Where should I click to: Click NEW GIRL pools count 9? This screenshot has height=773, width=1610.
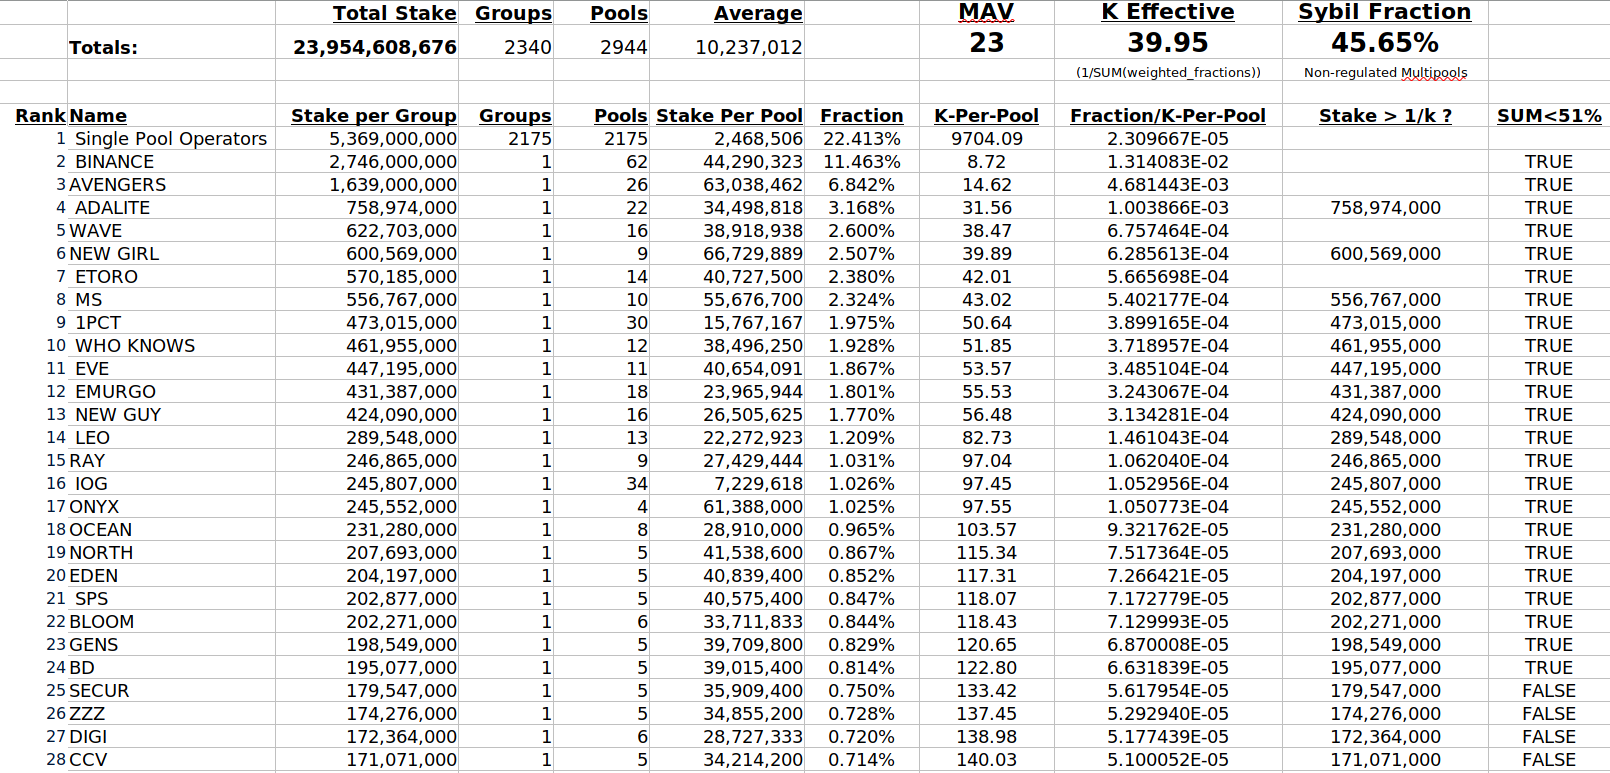(642, 254)
